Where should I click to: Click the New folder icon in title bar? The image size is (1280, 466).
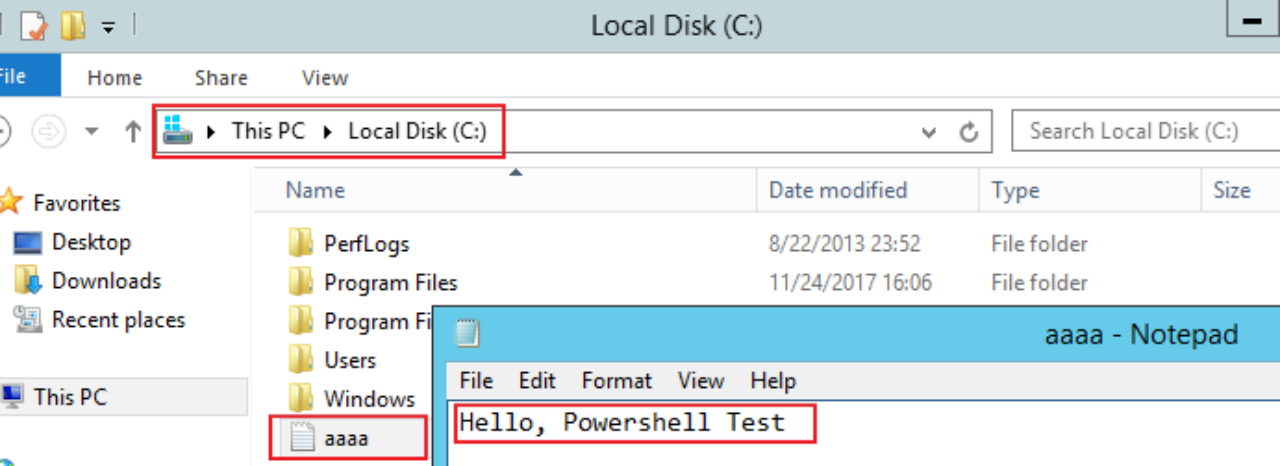73,25
